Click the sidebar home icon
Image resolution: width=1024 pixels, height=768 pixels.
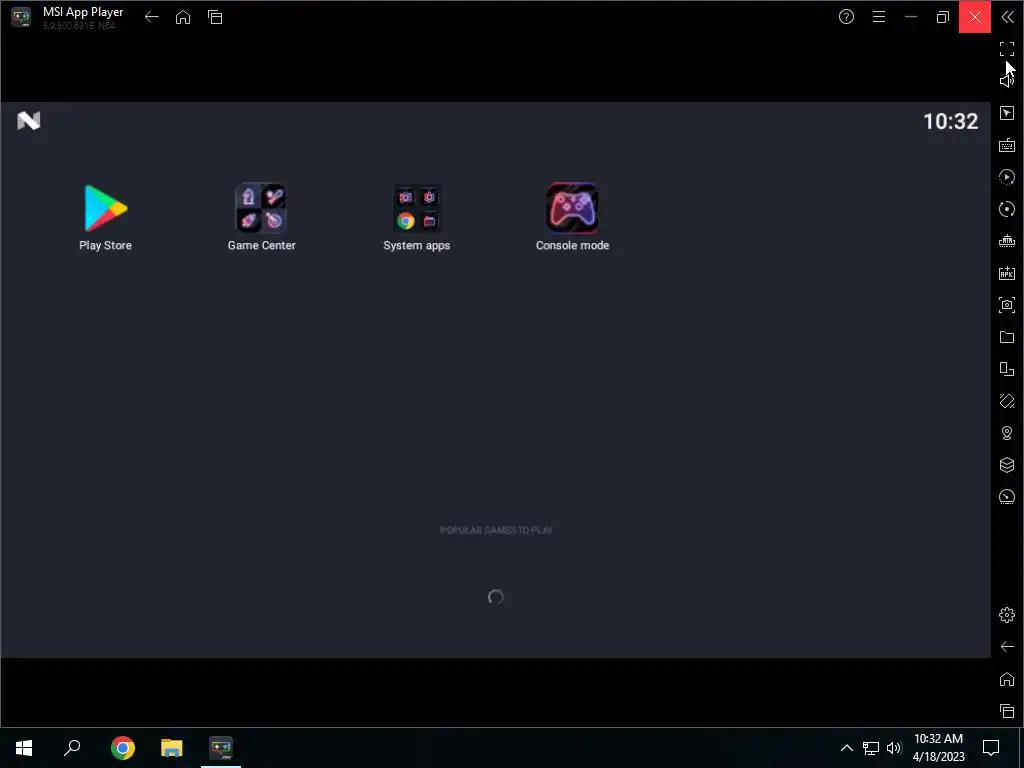[x=1007, y=679]
